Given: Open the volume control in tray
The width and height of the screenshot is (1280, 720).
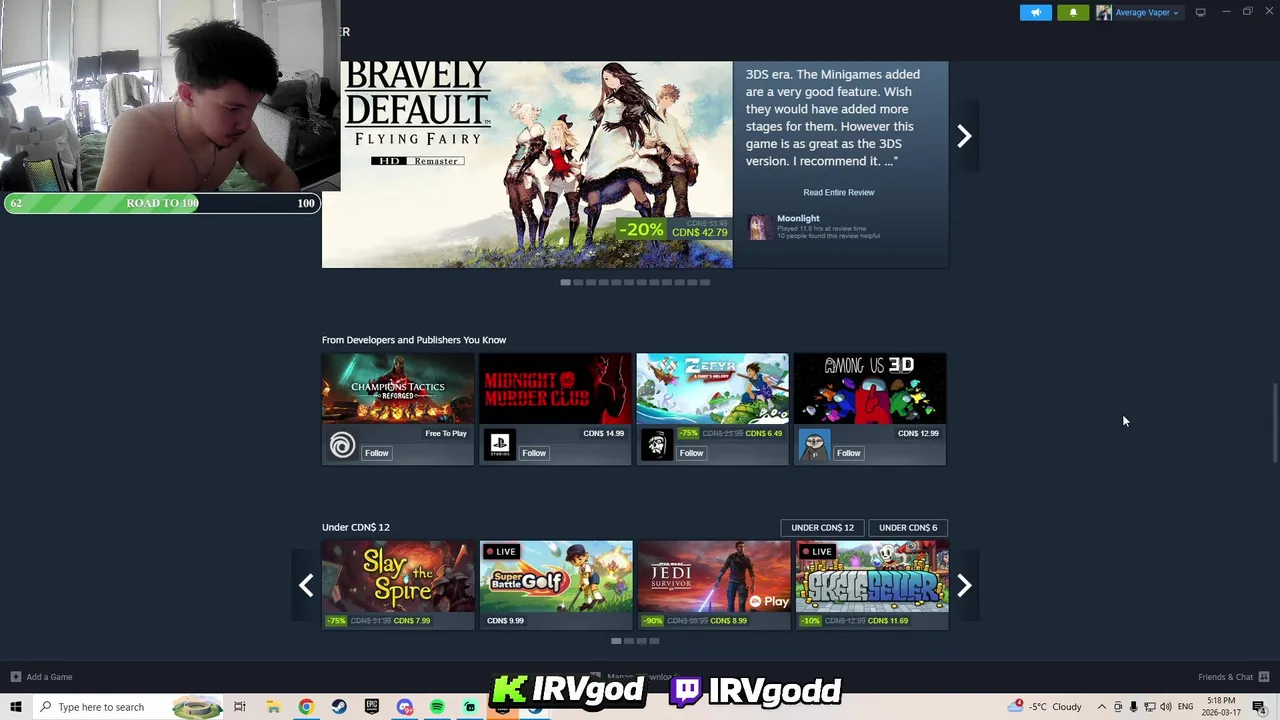Looking at the screenshot, I should coord(1165,707).
